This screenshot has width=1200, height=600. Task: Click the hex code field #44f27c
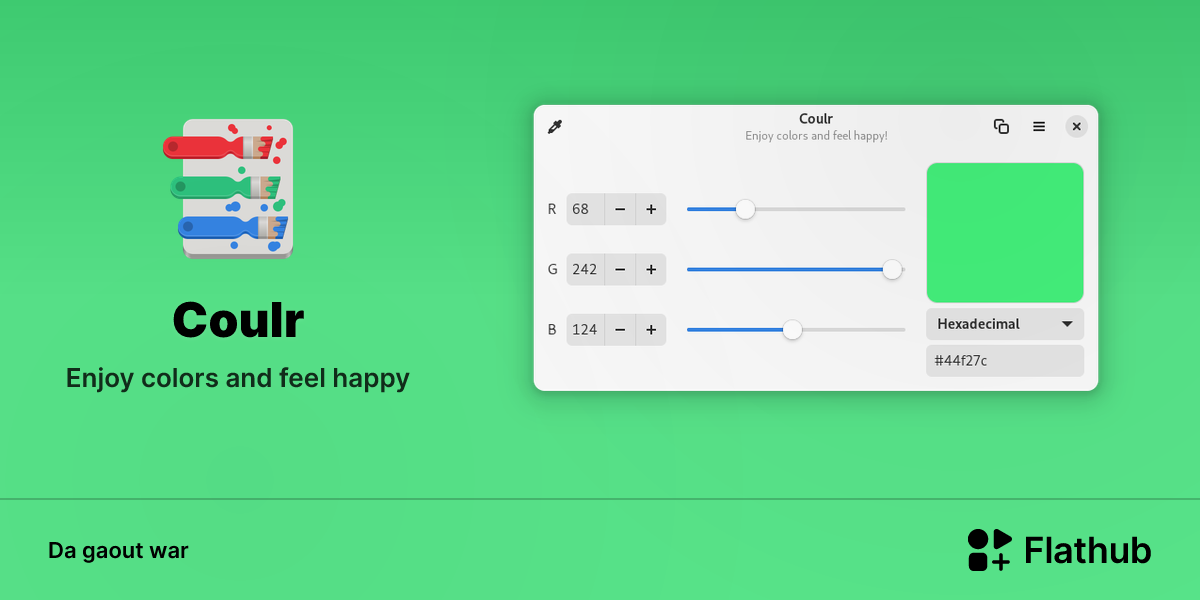tap(1005, 360)
